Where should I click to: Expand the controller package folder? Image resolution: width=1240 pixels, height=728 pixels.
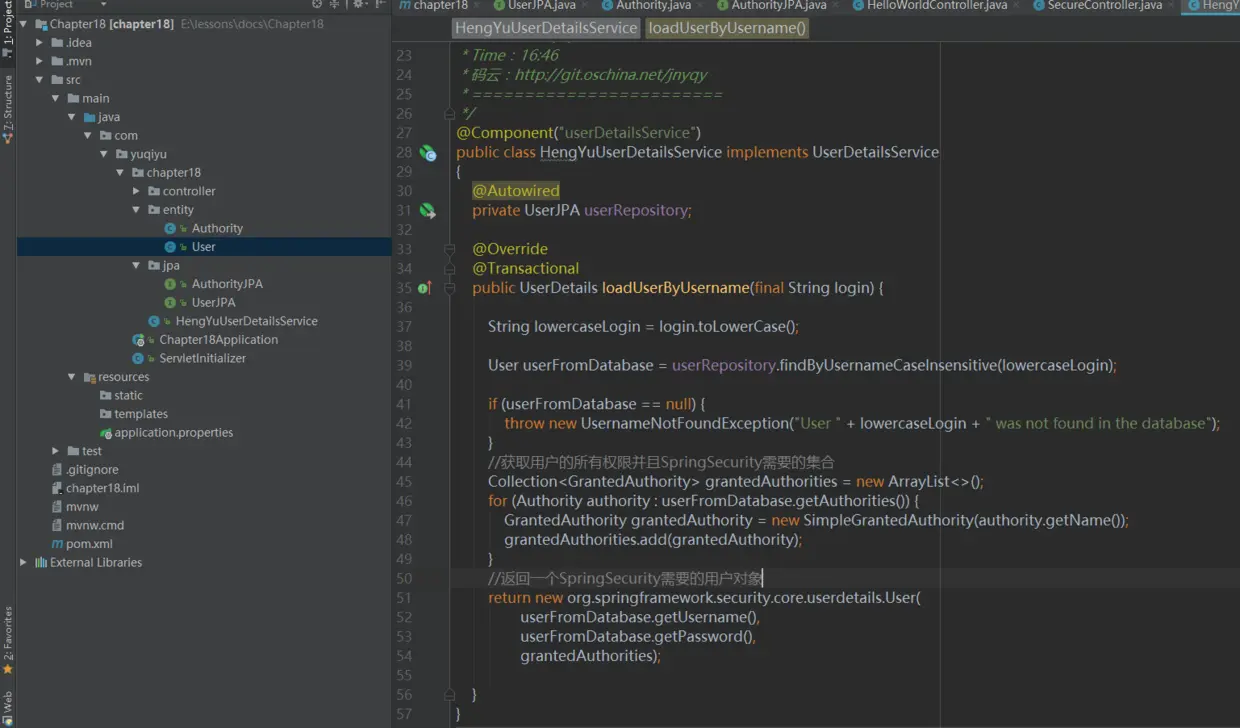click(x=137, y=191)
